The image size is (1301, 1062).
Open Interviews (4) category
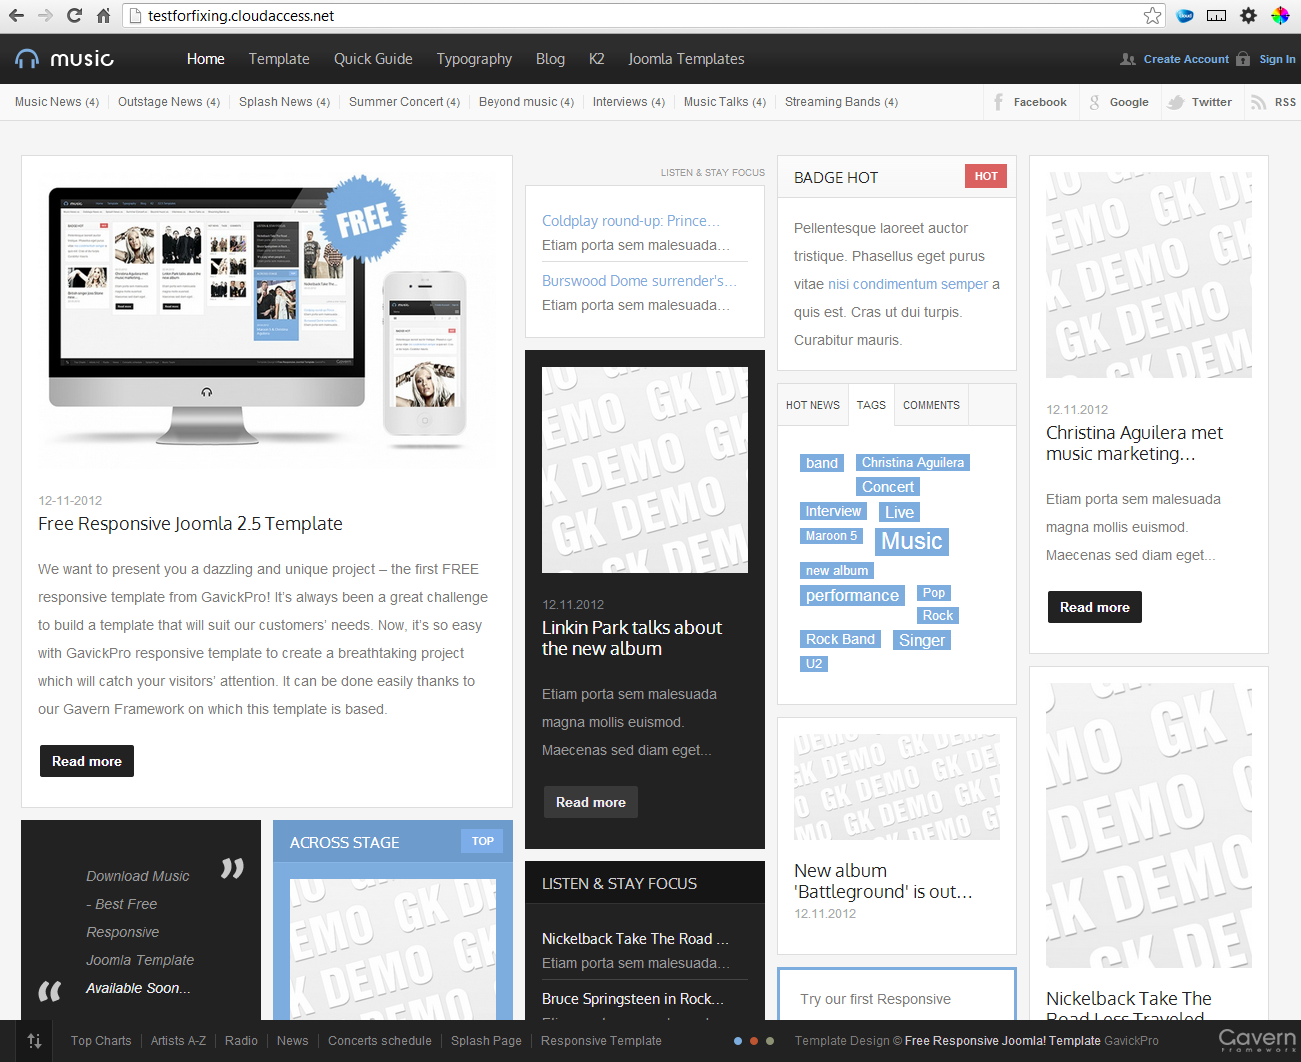pos(628,102)
